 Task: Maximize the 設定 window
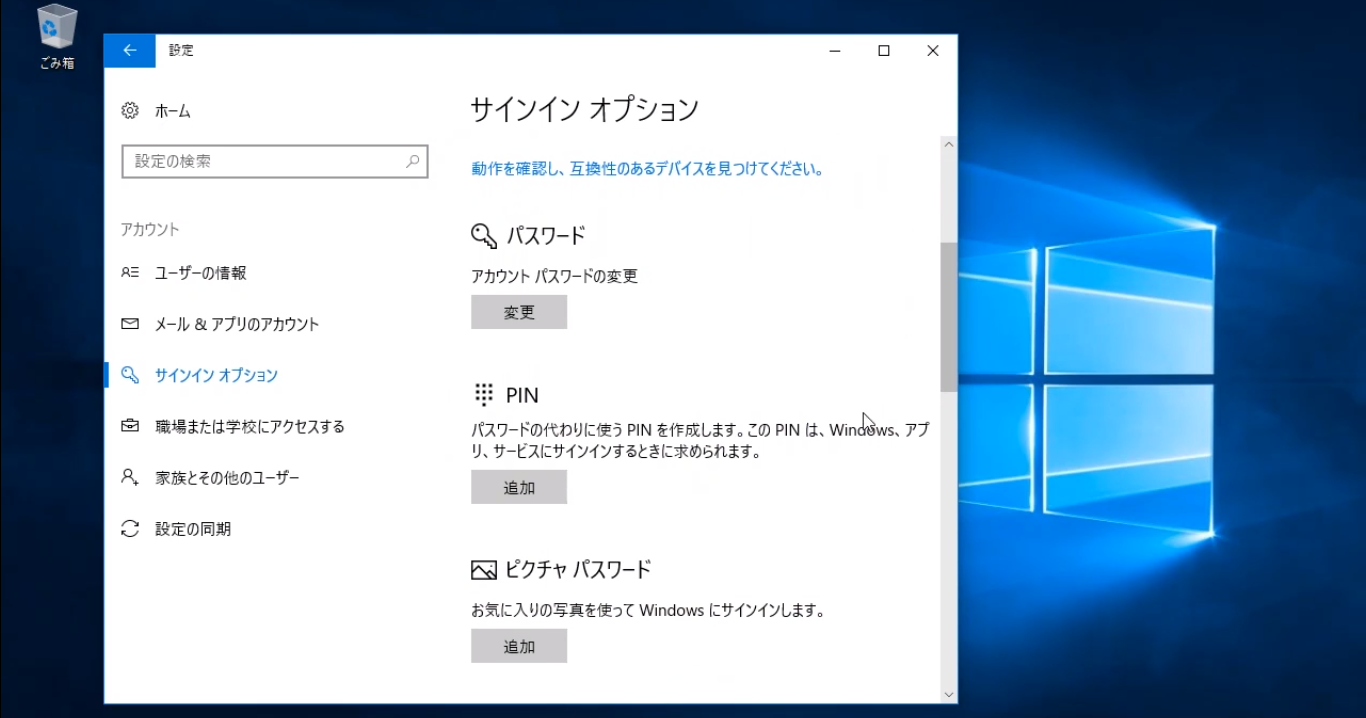pos(884,51)
